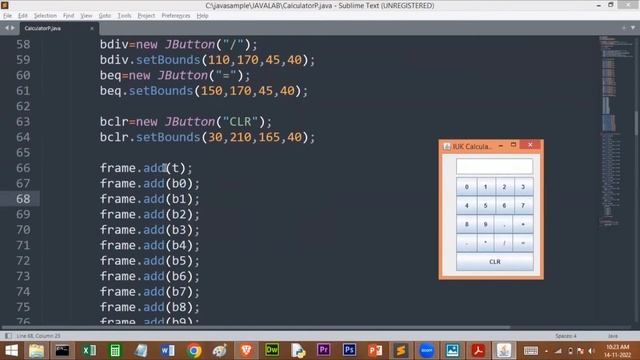The image size is (640, 360).
Task: Open the Edit menu
Action: (22, 16)
